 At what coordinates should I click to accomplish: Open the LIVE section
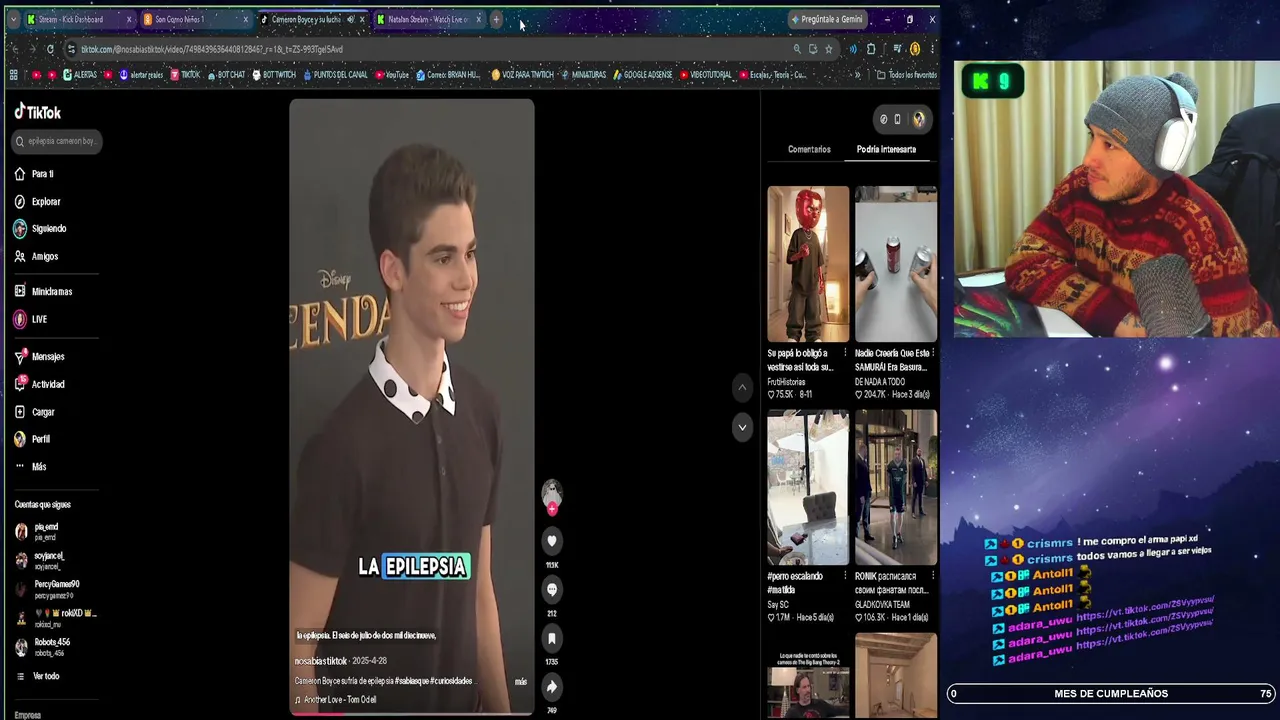[x=31, y=319]
